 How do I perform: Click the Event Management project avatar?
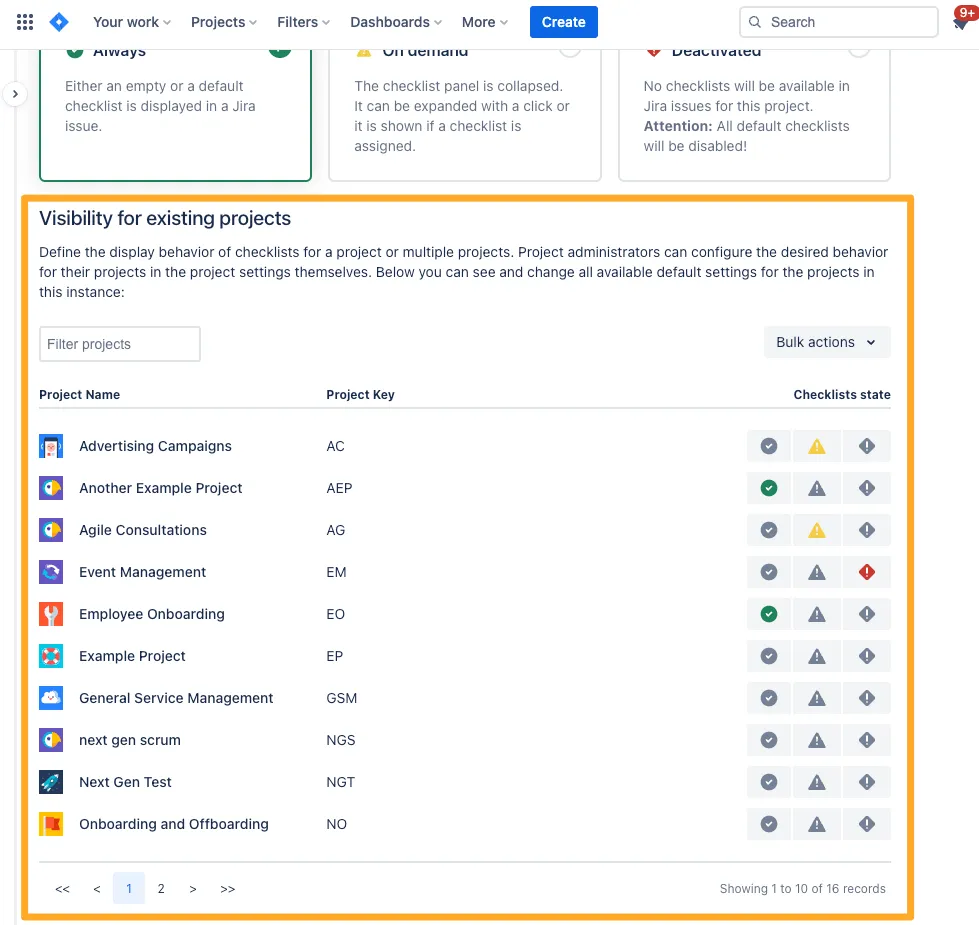(51, 572)
